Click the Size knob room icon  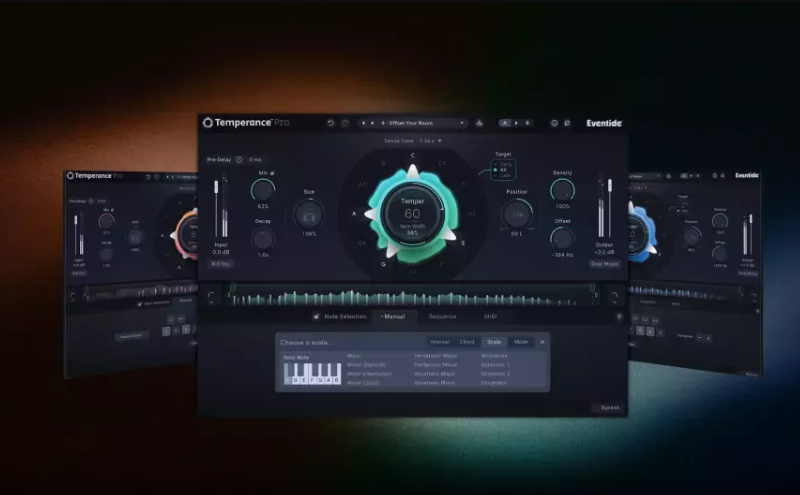pos(309,215)
